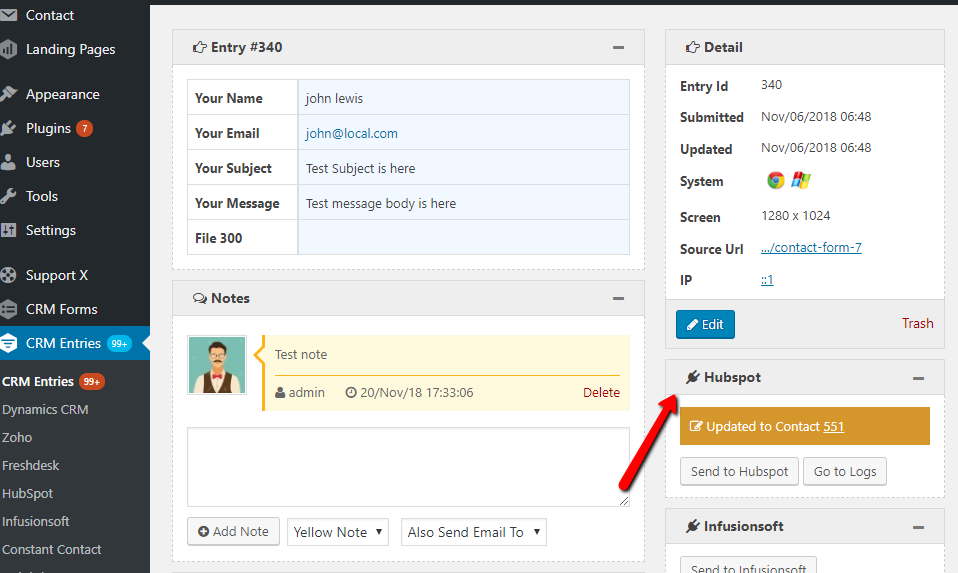This screenshot has height=573, width=958.
Task: Open the Dynamics CRM submenu item
Action: 45,409
